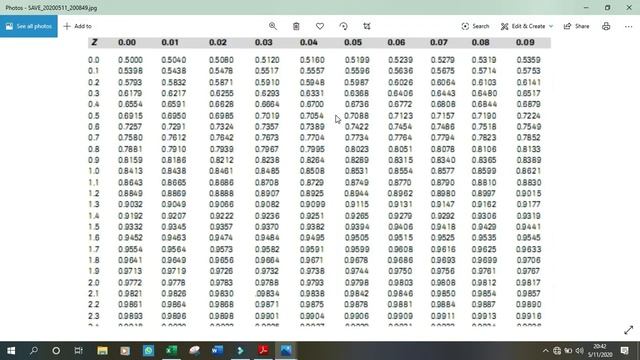Click table value 0.9505
Image resolution: width=640 pixels, height=360 pixels.
[x=356, y=238]
